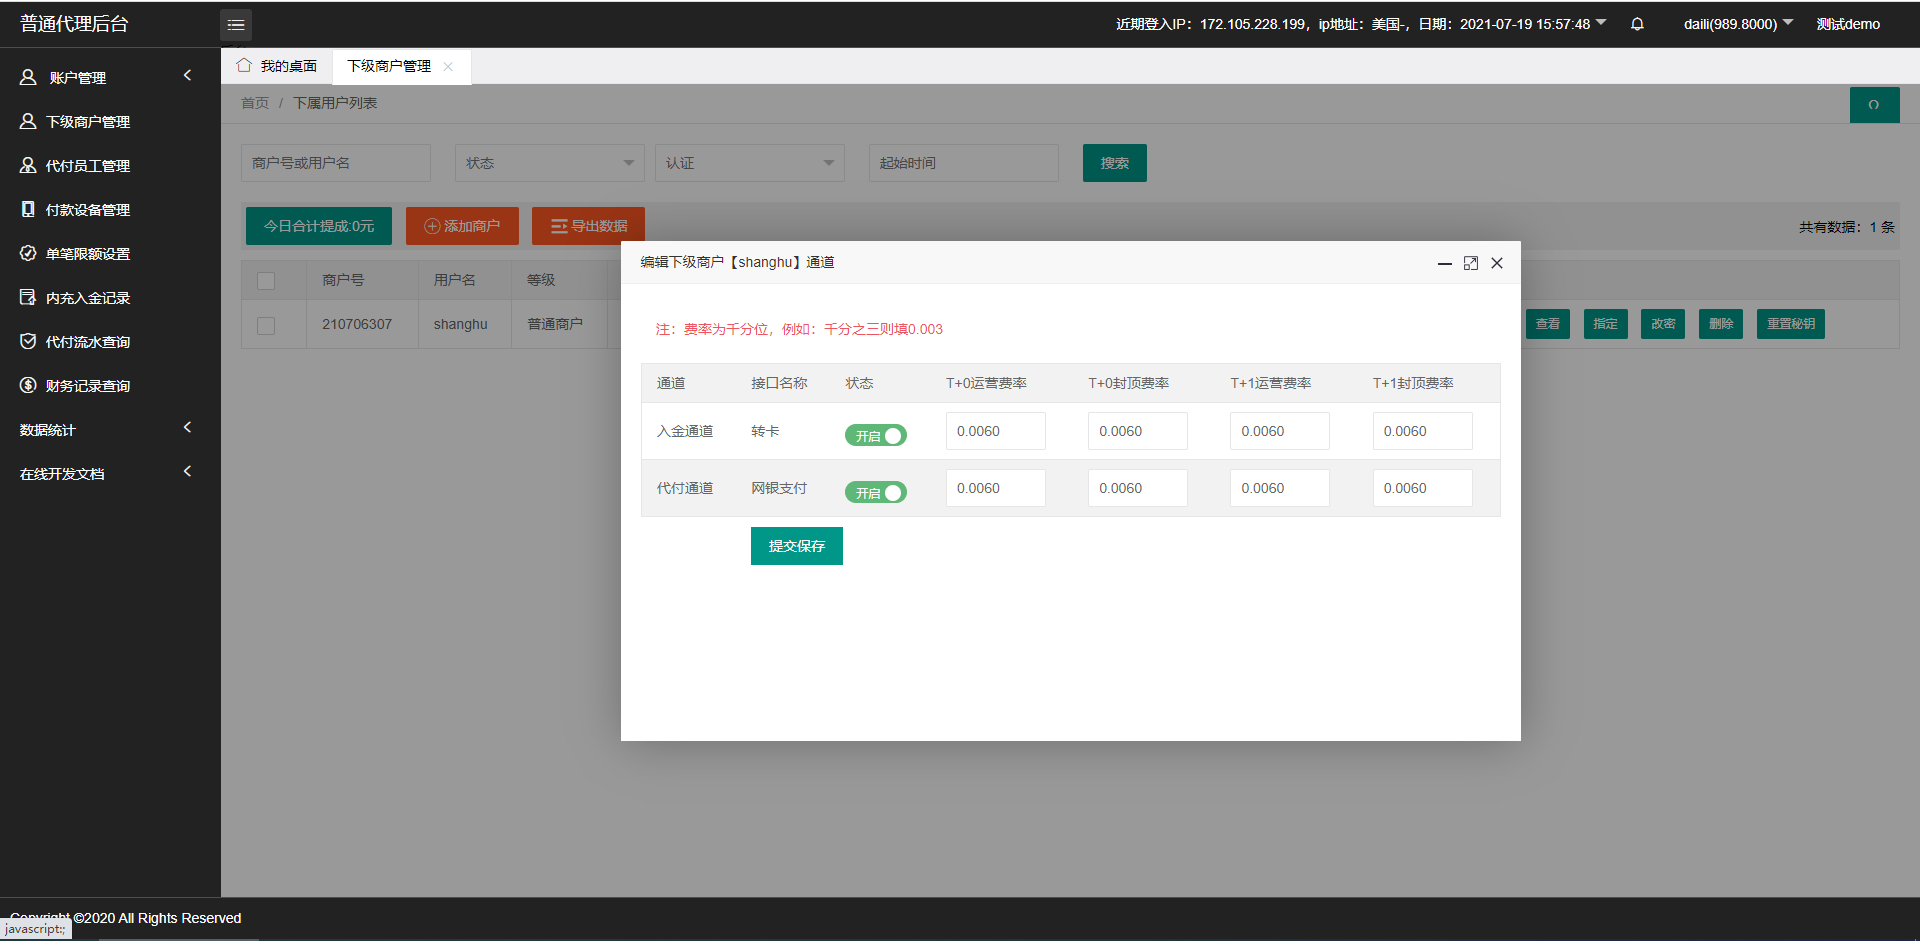Open 内充入金记录 menu item
The height and width of the screenshot is (941, 1920).
(87, 298)
